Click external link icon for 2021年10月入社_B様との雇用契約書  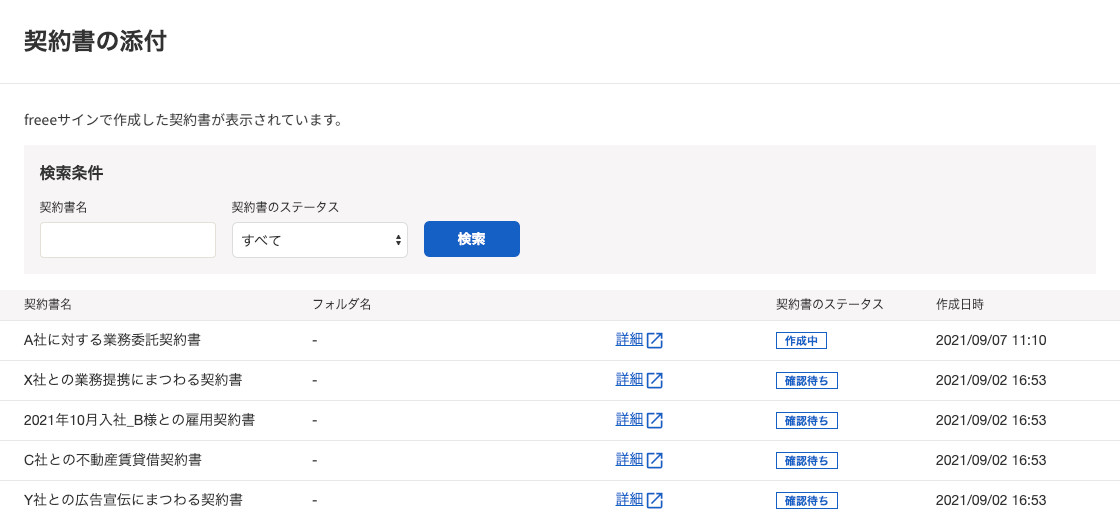655,421
